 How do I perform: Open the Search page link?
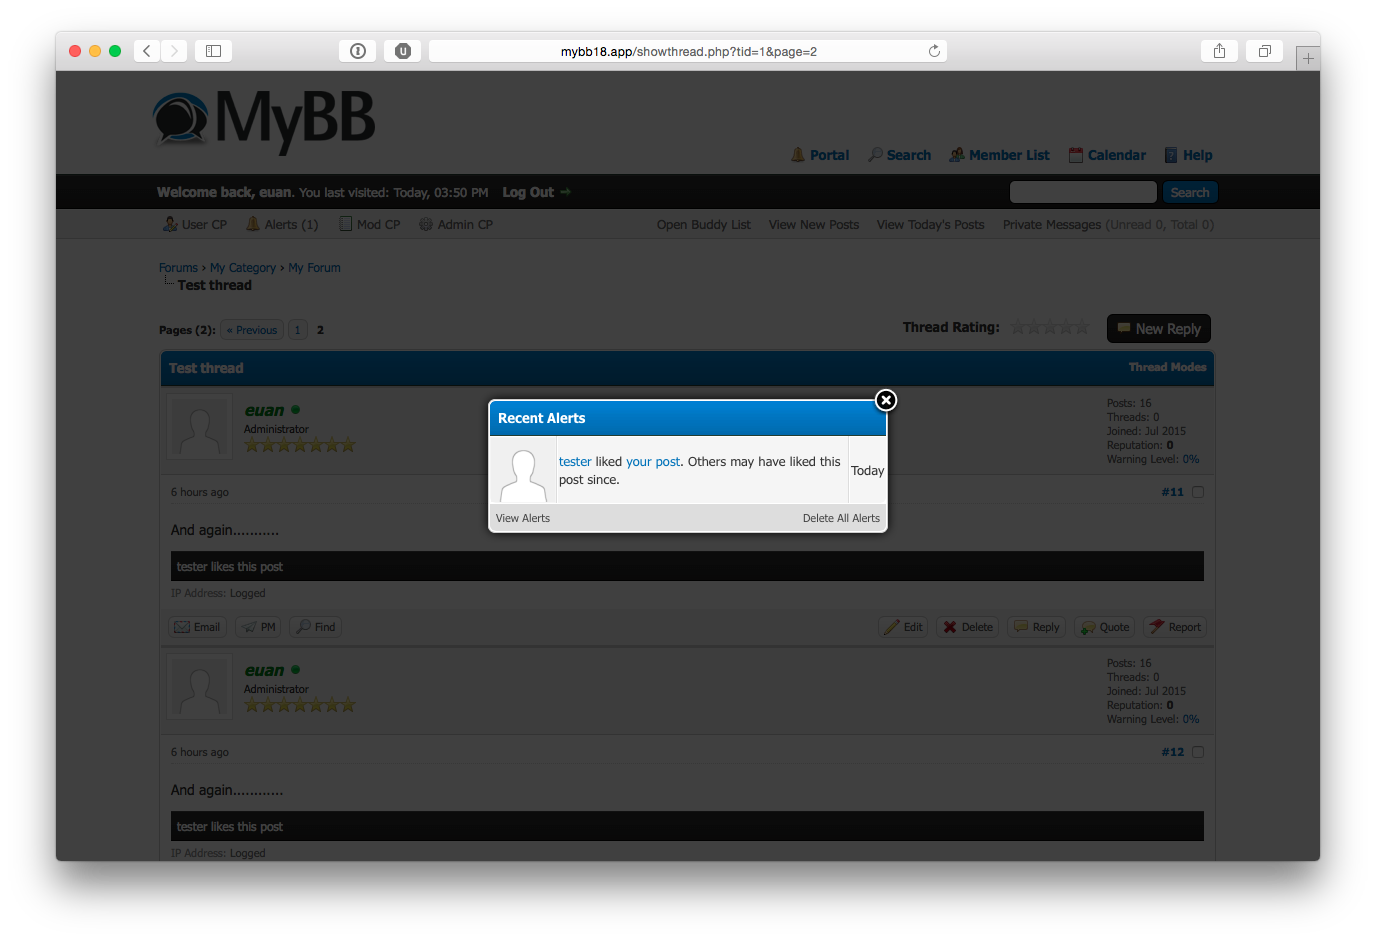tap(900, 155)
